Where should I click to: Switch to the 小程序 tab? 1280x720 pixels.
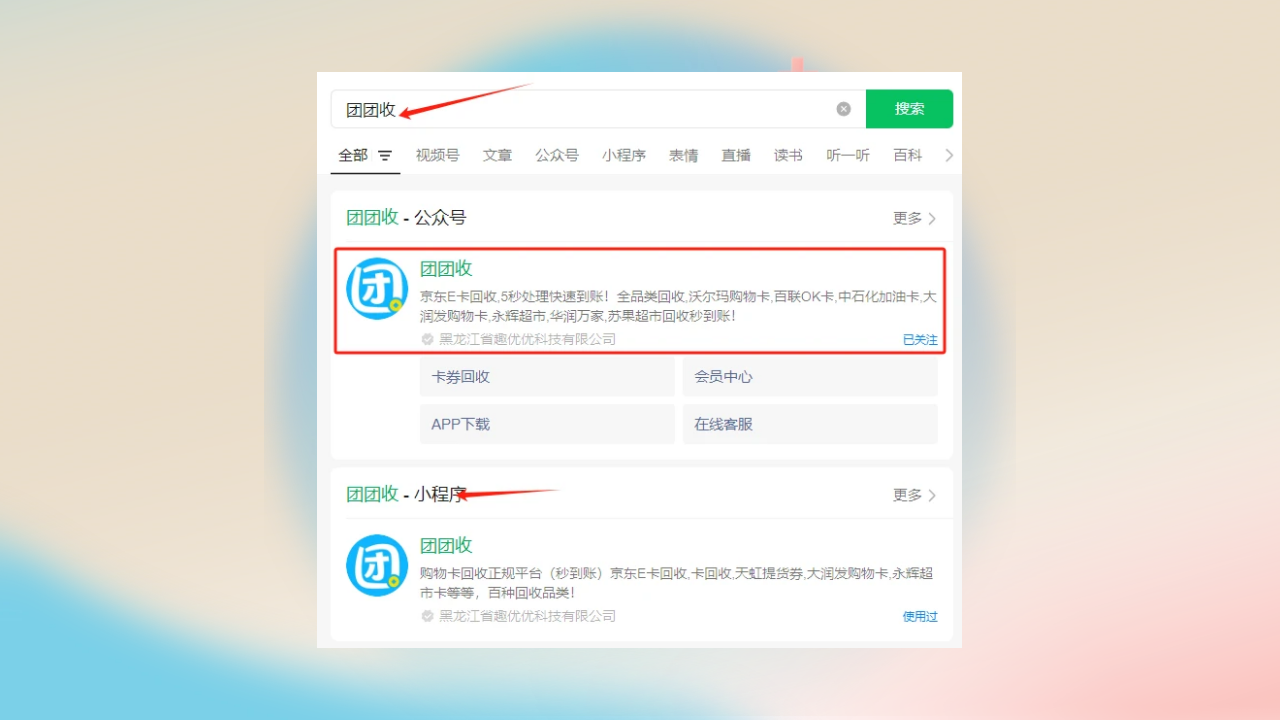624,155
